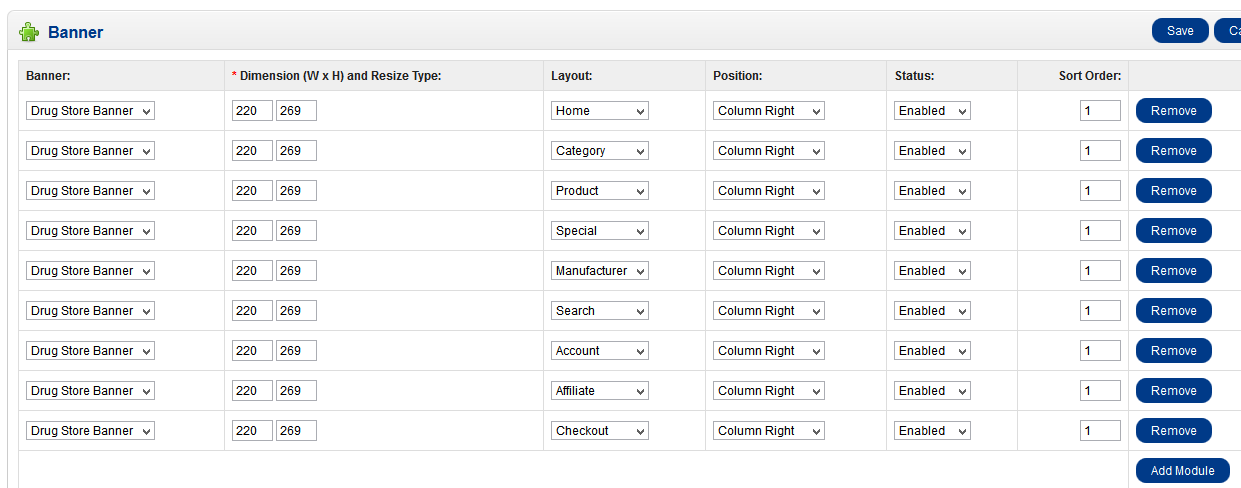Change the Special layout selection
The height and width of the screenshot is (488, 1241).
click(x=600, y=231)
